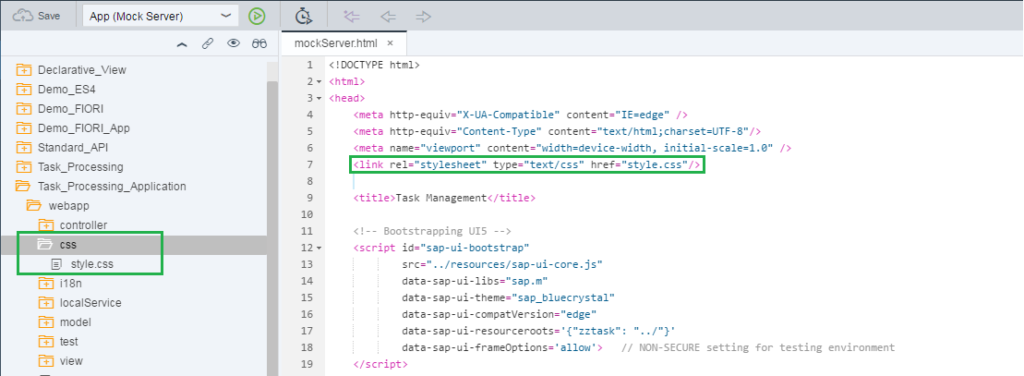Click the "IE=edge" value on line 4
1024x376 pixels.
click(x=643, y=115)
